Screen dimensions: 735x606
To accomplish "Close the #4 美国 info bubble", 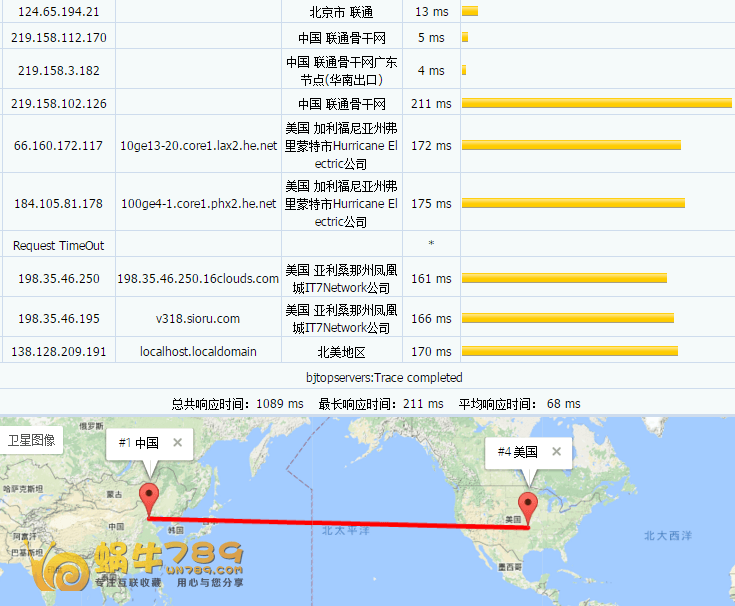I will pos(556,451).
